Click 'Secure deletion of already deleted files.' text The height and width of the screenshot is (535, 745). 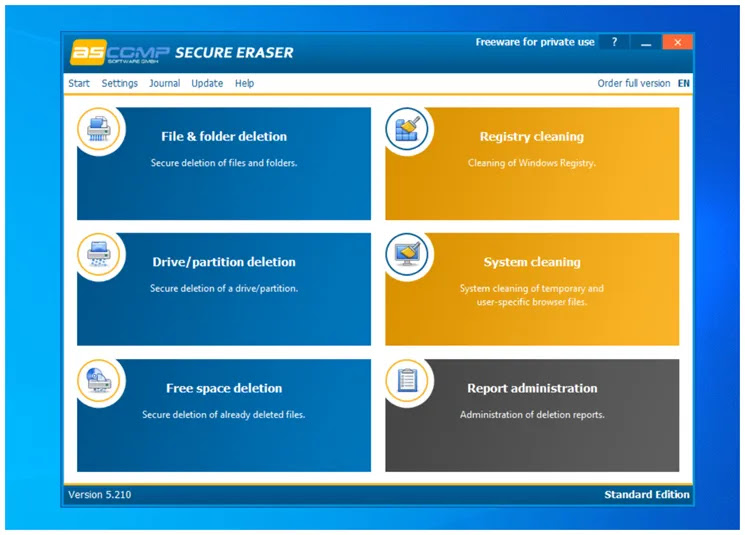pyautogui.click(x=224, y=415)
